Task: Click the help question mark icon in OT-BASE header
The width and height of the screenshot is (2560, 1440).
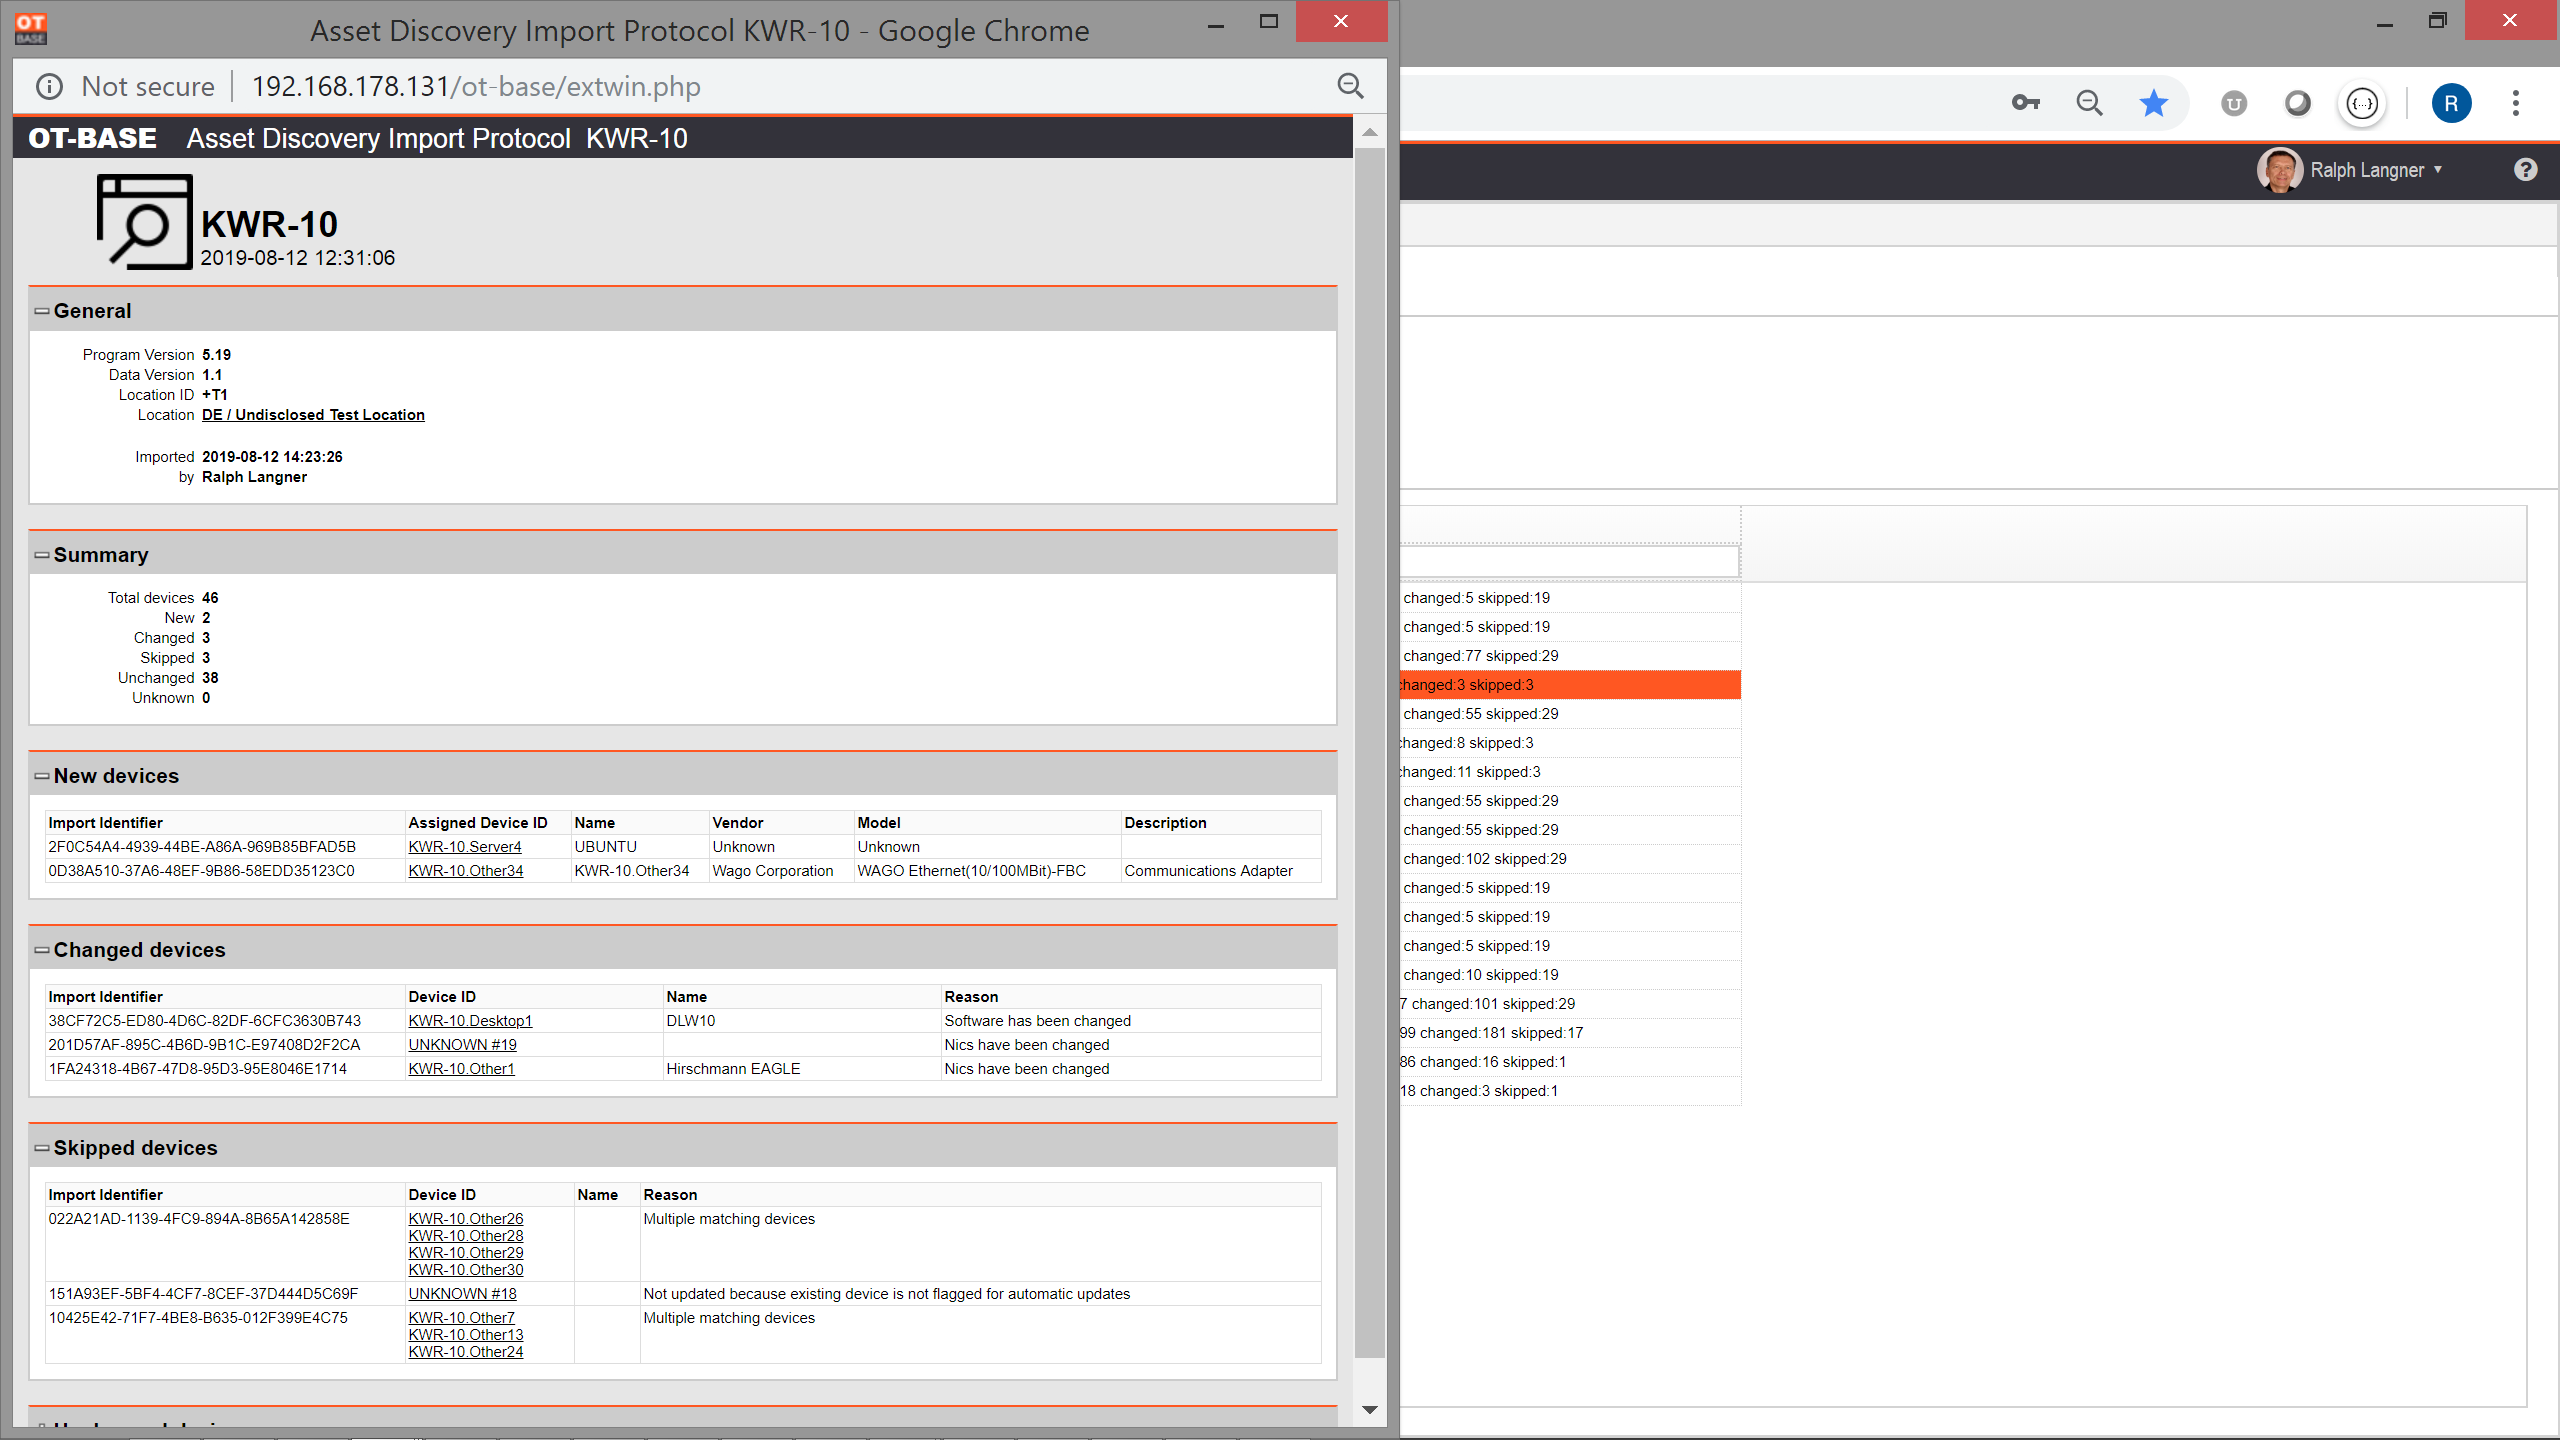Action: 2525,170
